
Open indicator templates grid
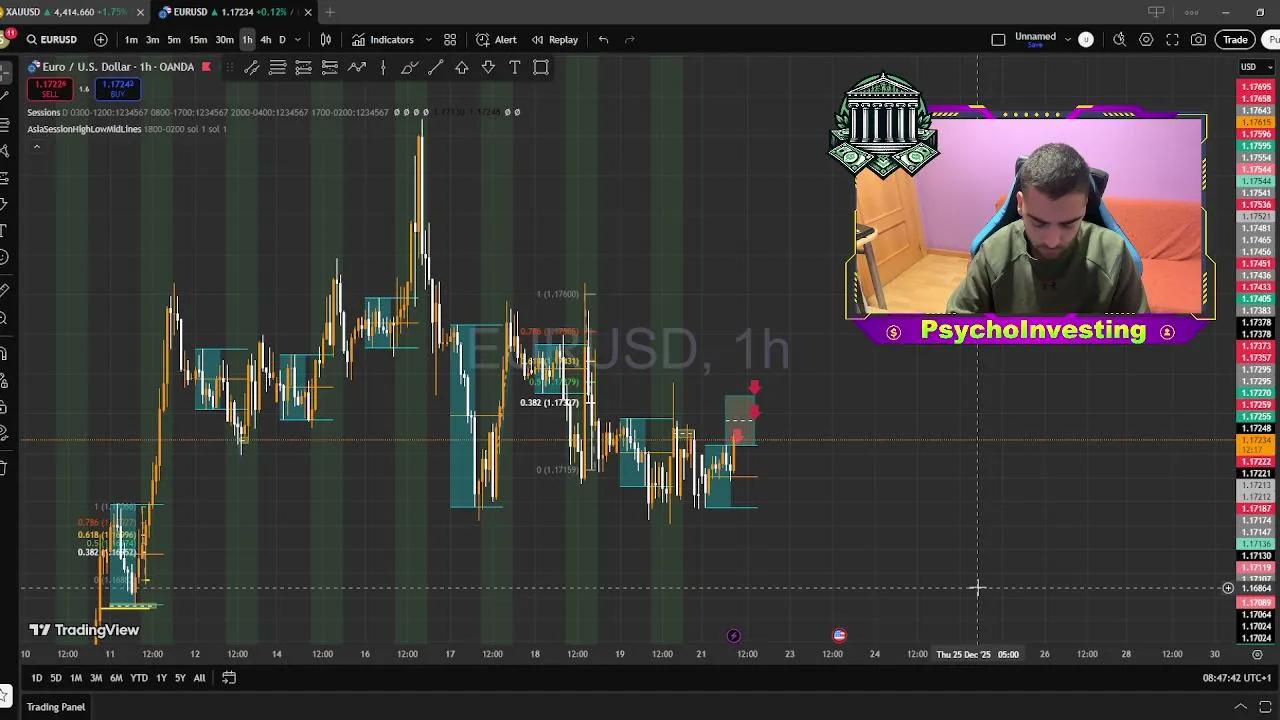450,40
